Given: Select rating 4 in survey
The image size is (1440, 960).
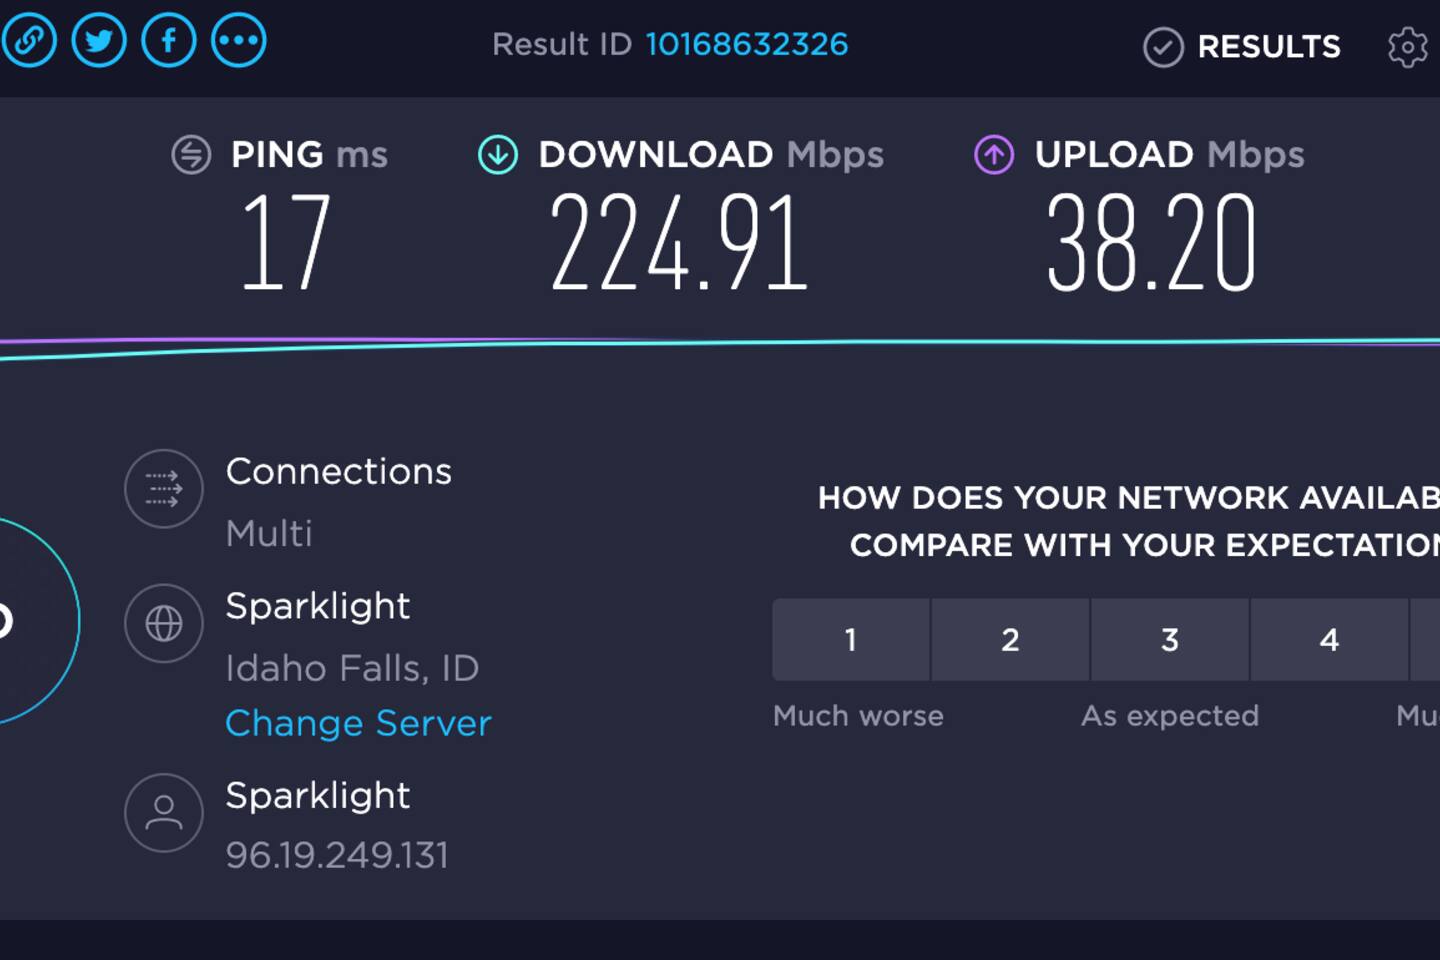Looking at the screenshot, I should tap(1329, 640).
